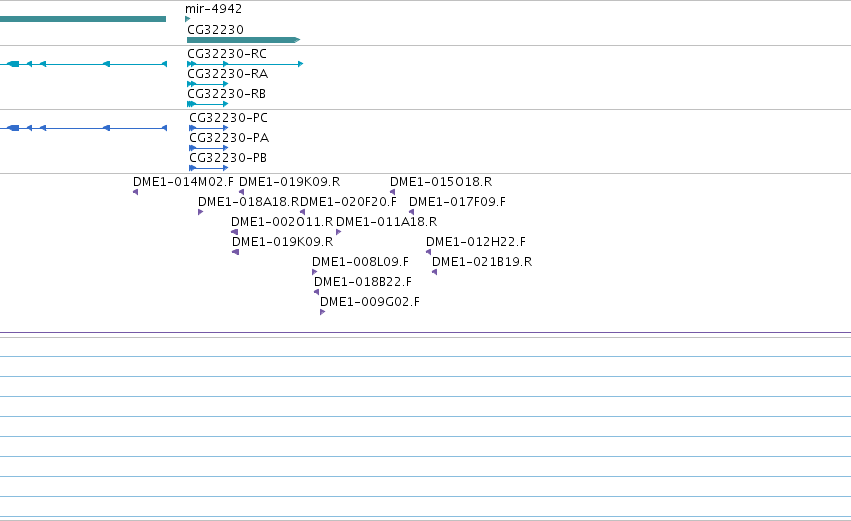Select protein label CG32230-PC
Screen dimensions: 851x521
[x=228, y=118]
